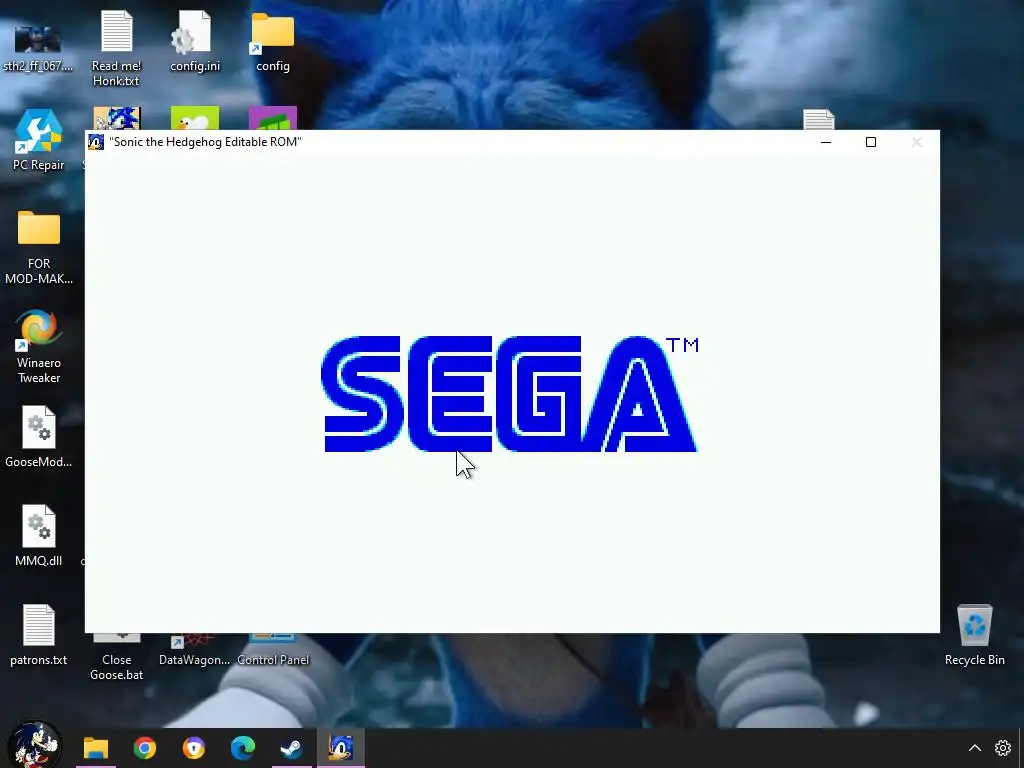Open the settings gear in the system tray
Image resolution: width=1024 pixels, height=768 pixels.
click(1002, 748)
